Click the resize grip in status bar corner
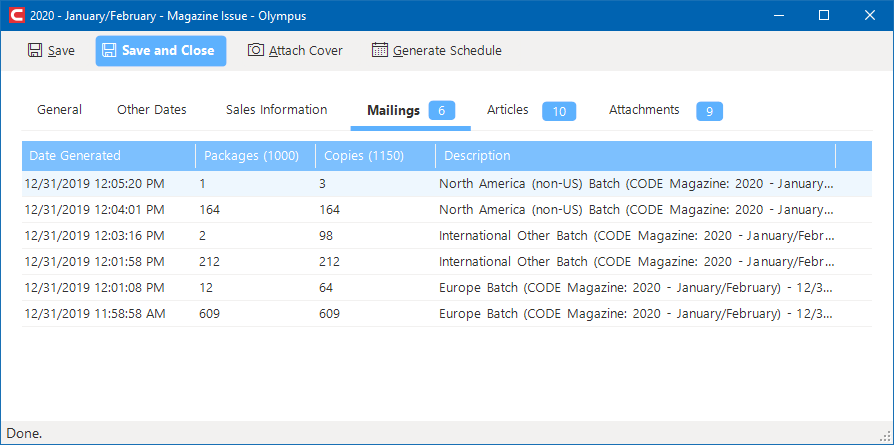The image size is (894, 445). pyautogui.click(x=886, y=438)
